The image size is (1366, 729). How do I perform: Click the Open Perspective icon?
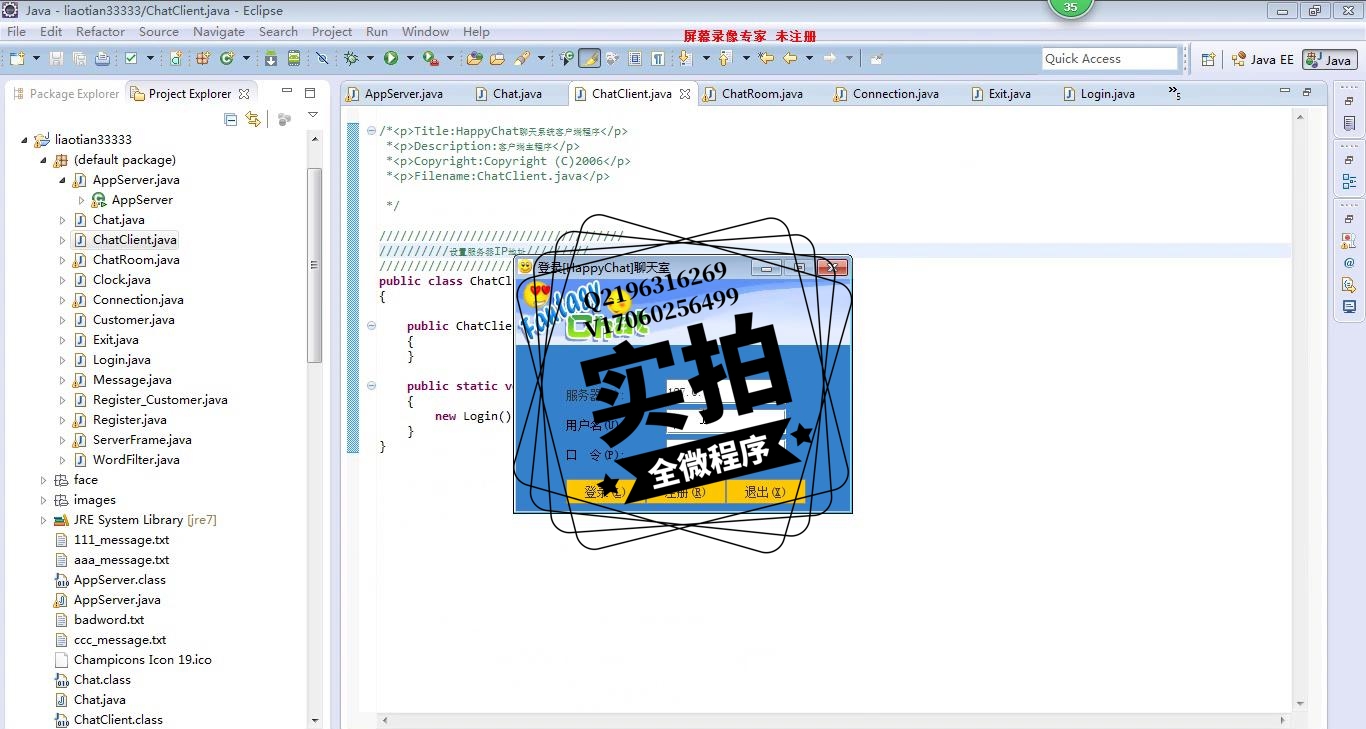pyautogui.click(x=1208, y=59)
